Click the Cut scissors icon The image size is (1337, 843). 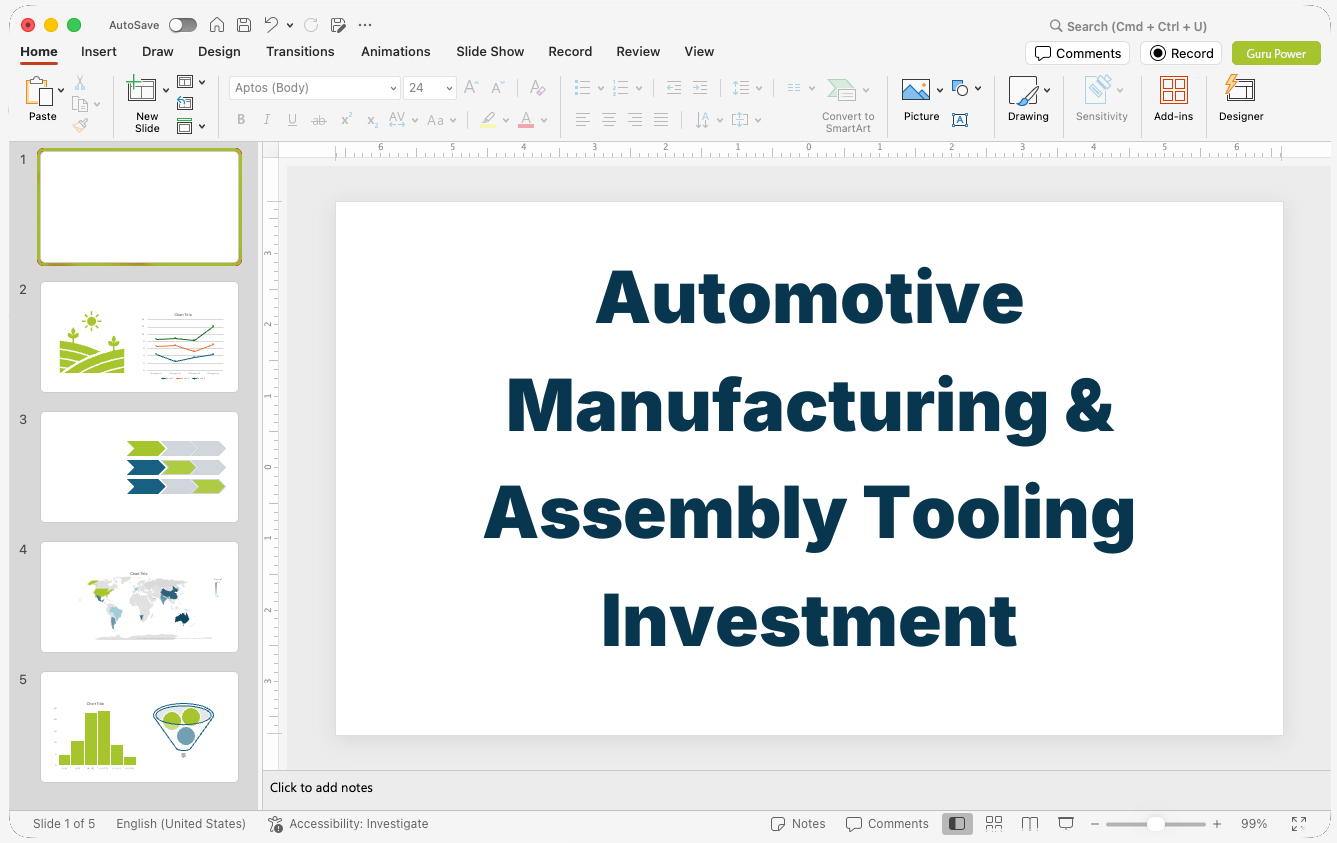tap(80, 83)
